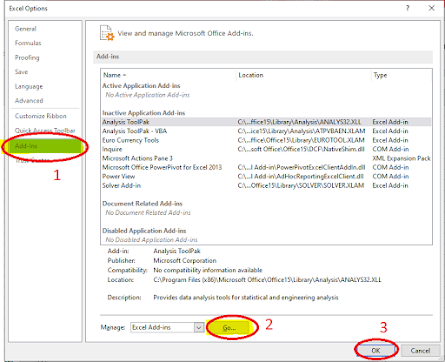Open the Manage Excel Add-ins dropdown

[x=199, y=328]
